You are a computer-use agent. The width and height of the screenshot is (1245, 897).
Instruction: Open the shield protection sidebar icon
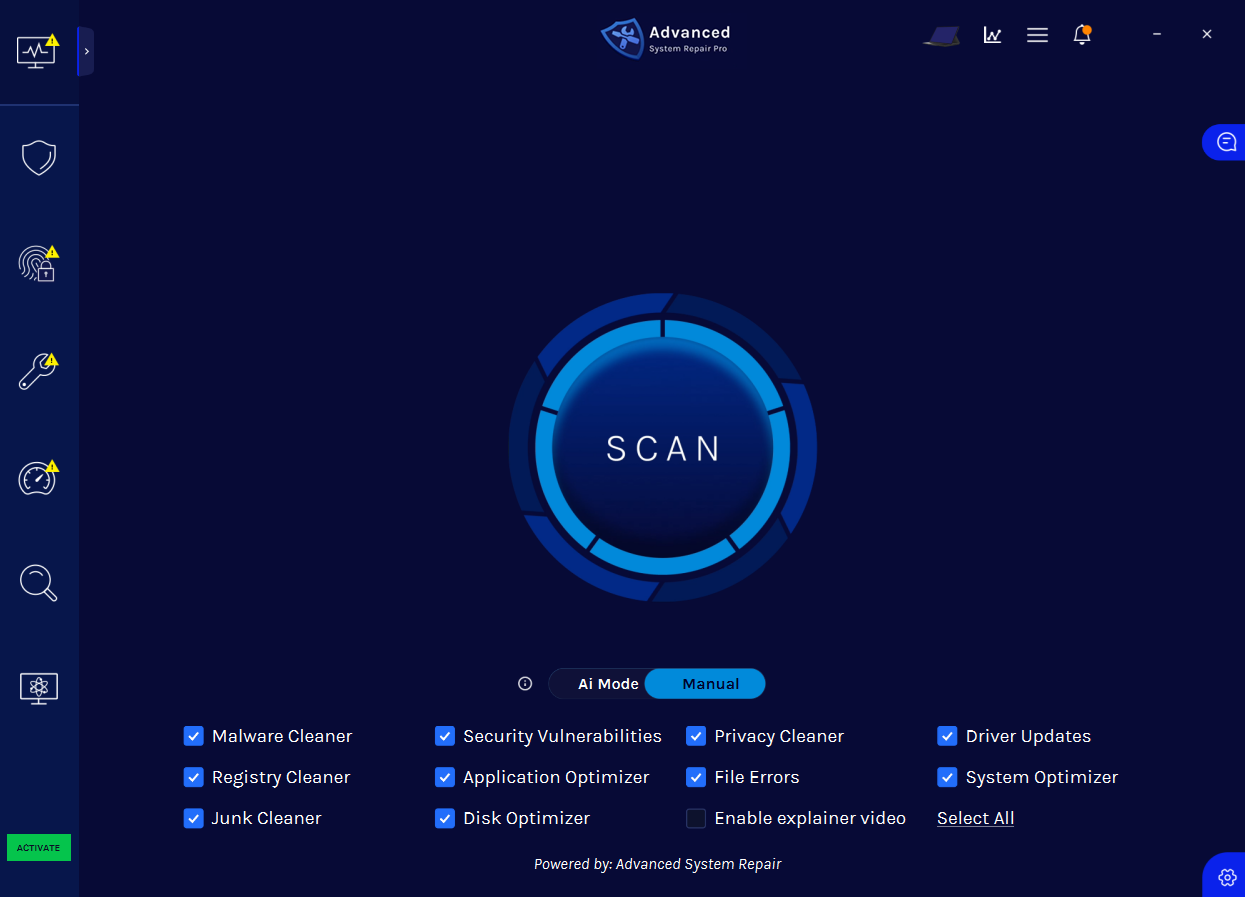39,158
